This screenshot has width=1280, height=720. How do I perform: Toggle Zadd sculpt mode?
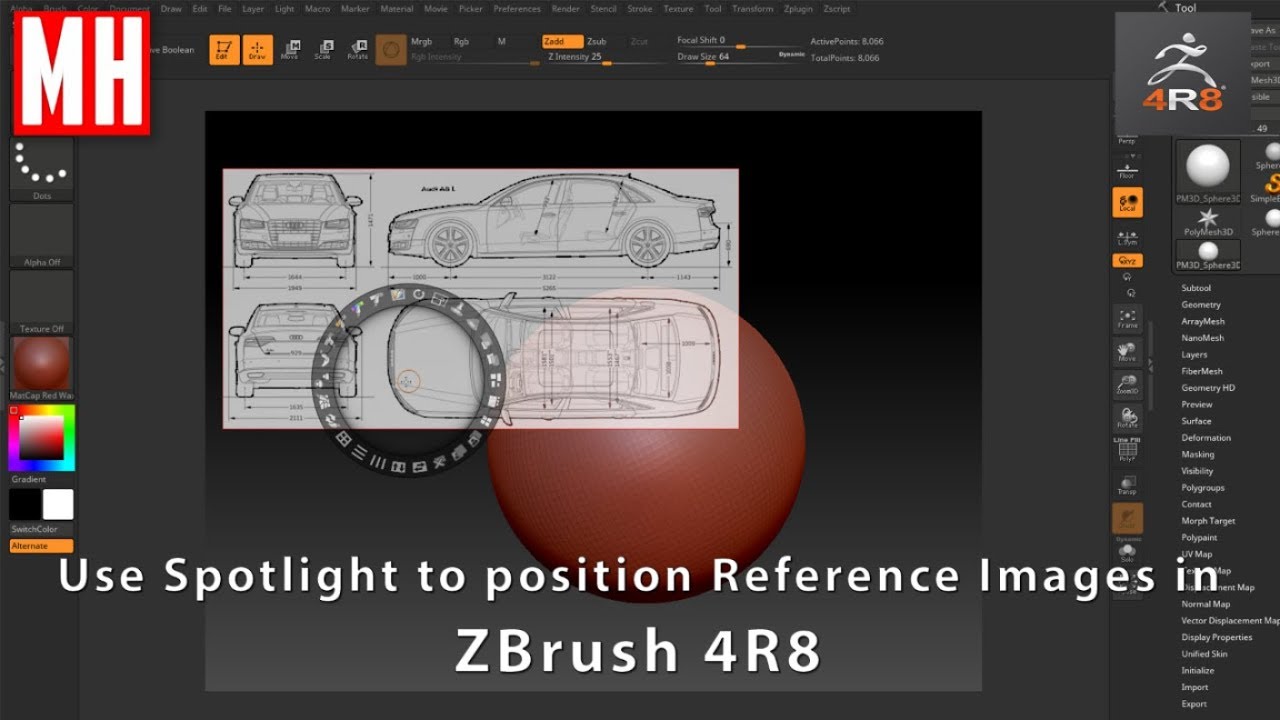562,42
